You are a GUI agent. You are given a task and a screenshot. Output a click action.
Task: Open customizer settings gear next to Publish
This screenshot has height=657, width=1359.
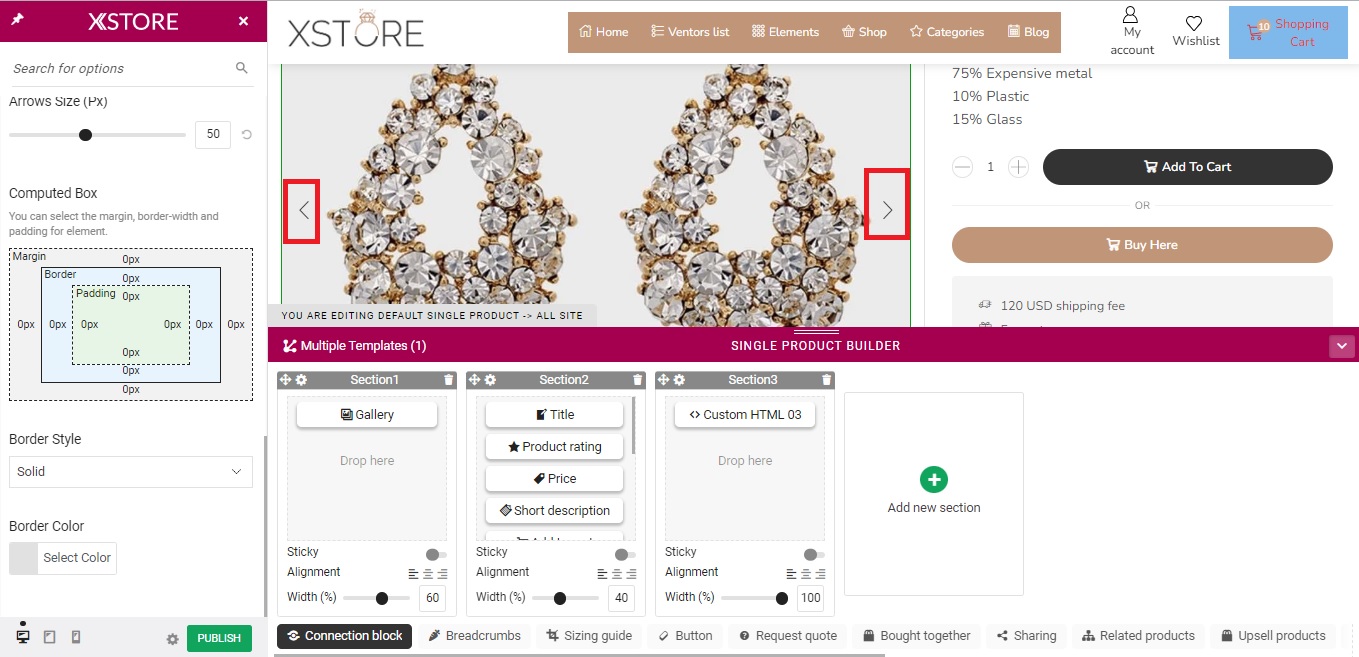tap(172, 639)
